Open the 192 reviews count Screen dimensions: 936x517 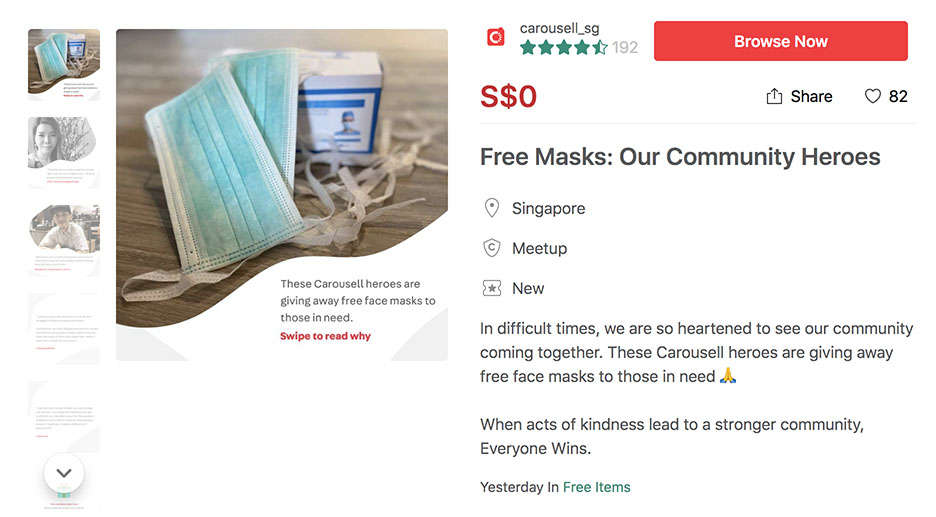625,47
